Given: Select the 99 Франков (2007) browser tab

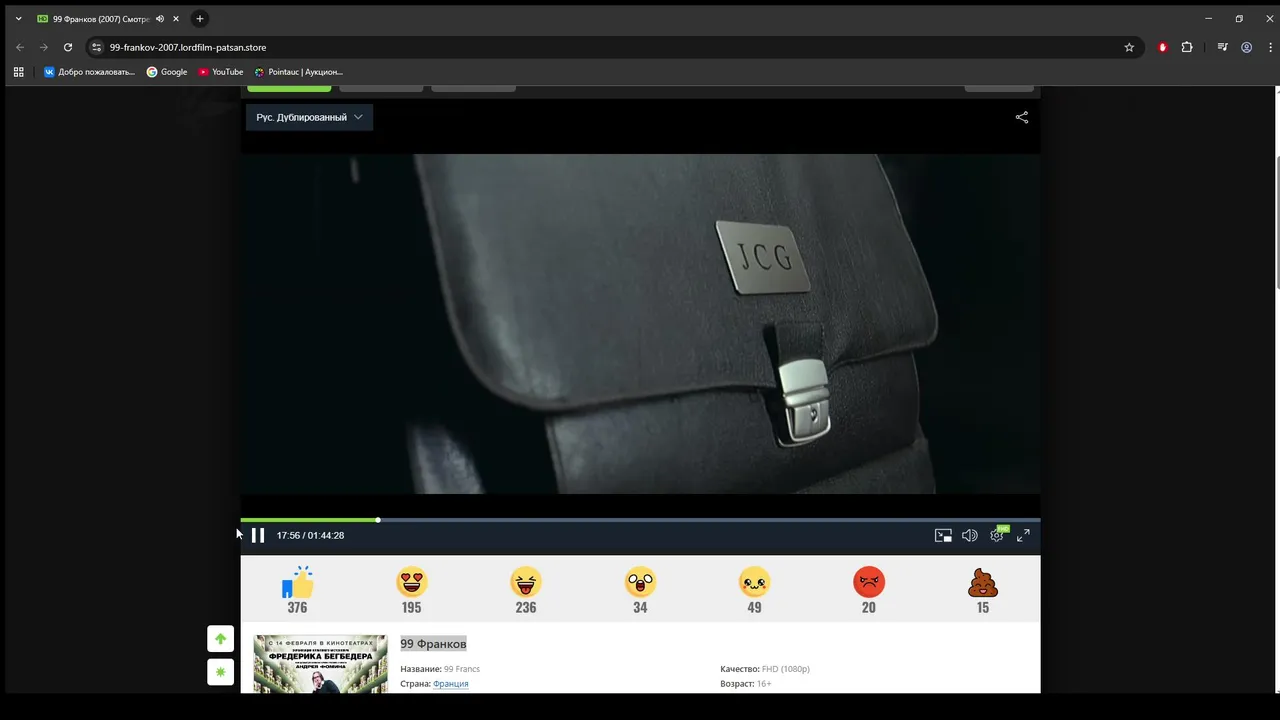Looking at the screenshot, I should 108,19.
